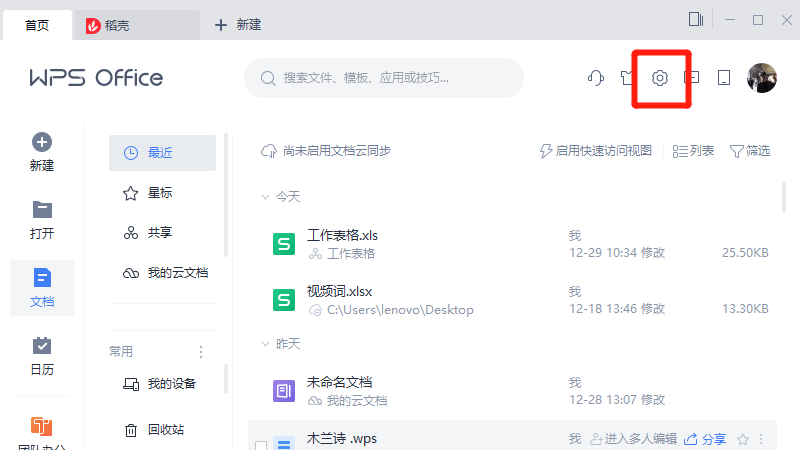Tick the checkbox beside 木兰诗 .wps
Viewport: 800px width, 450px height.
click(261, 444)
